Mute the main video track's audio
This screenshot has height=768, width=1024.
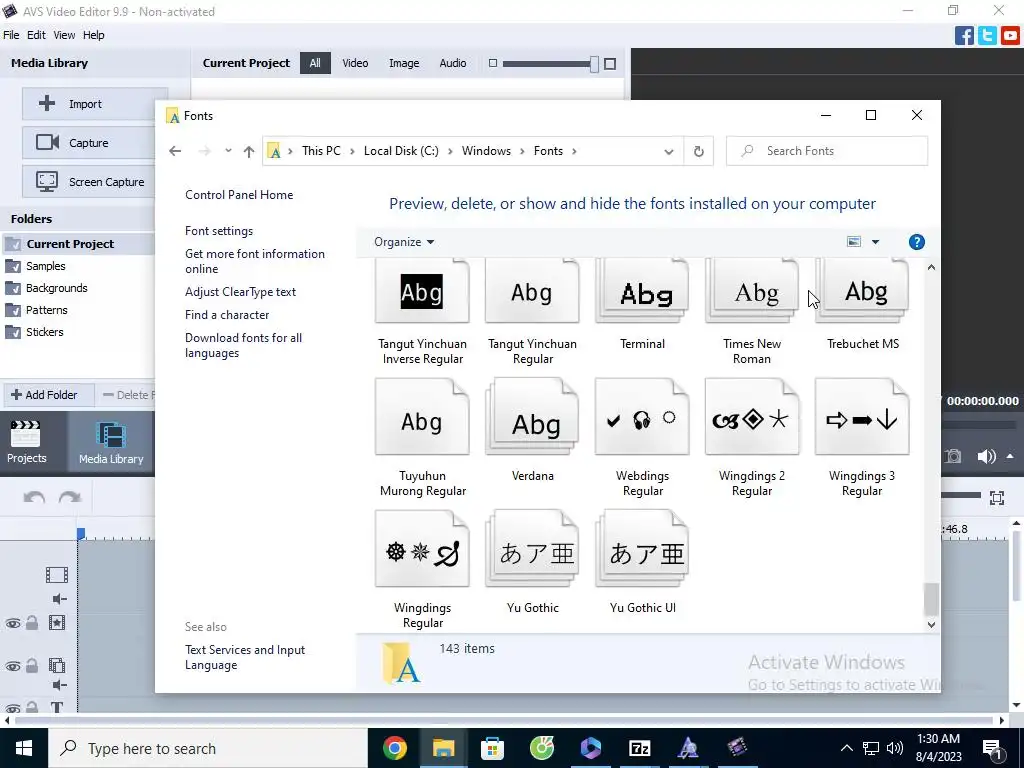pos(59,599)
